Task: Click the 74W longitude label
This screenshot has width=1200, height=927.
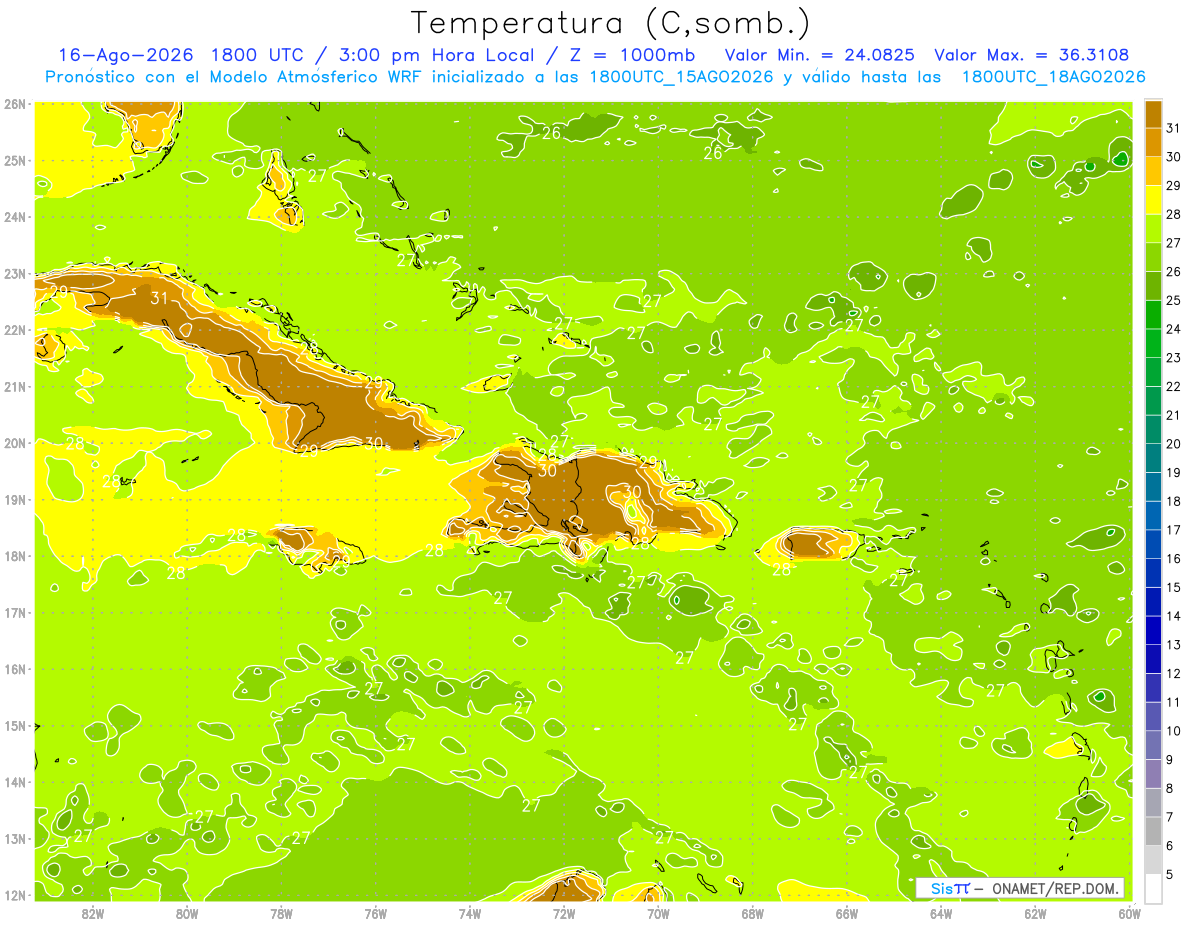Action: (469, 913)
